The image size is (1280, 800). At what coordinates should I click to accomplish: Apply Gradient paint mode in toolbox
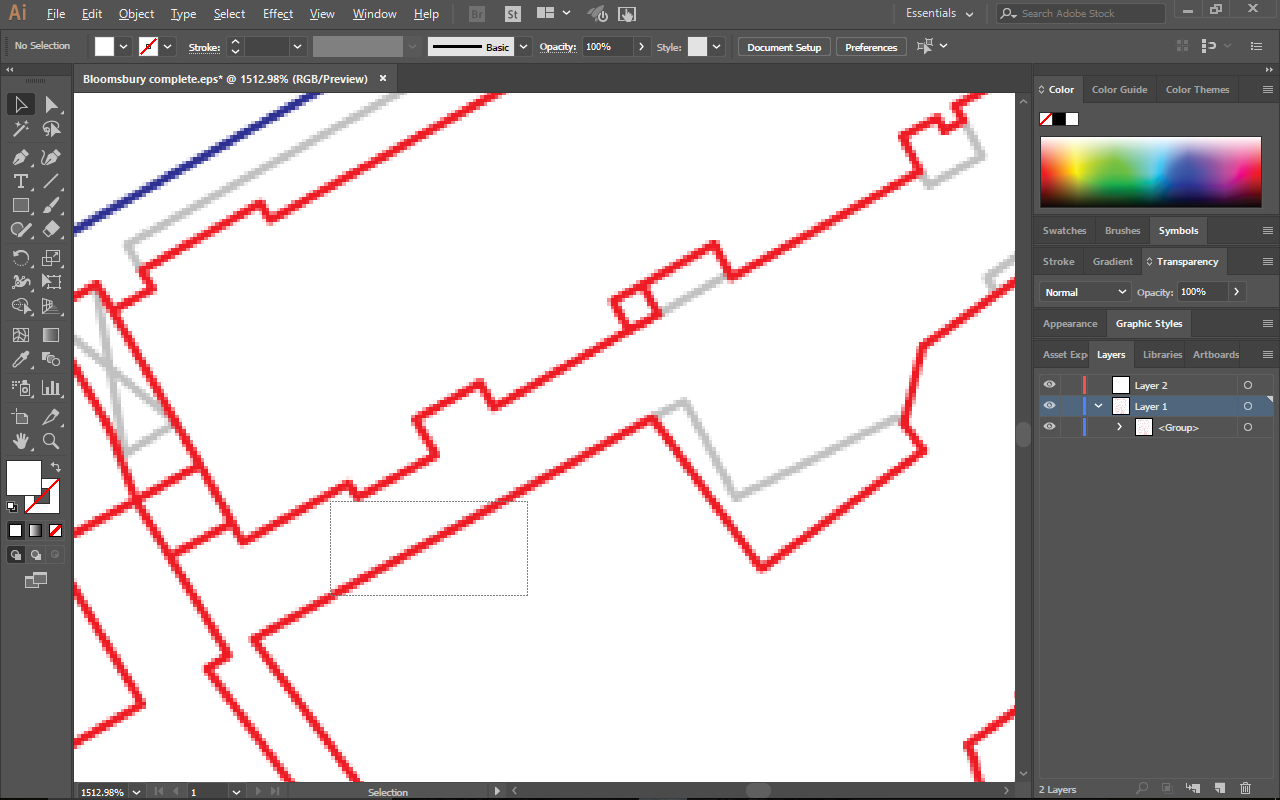[36, 530]
